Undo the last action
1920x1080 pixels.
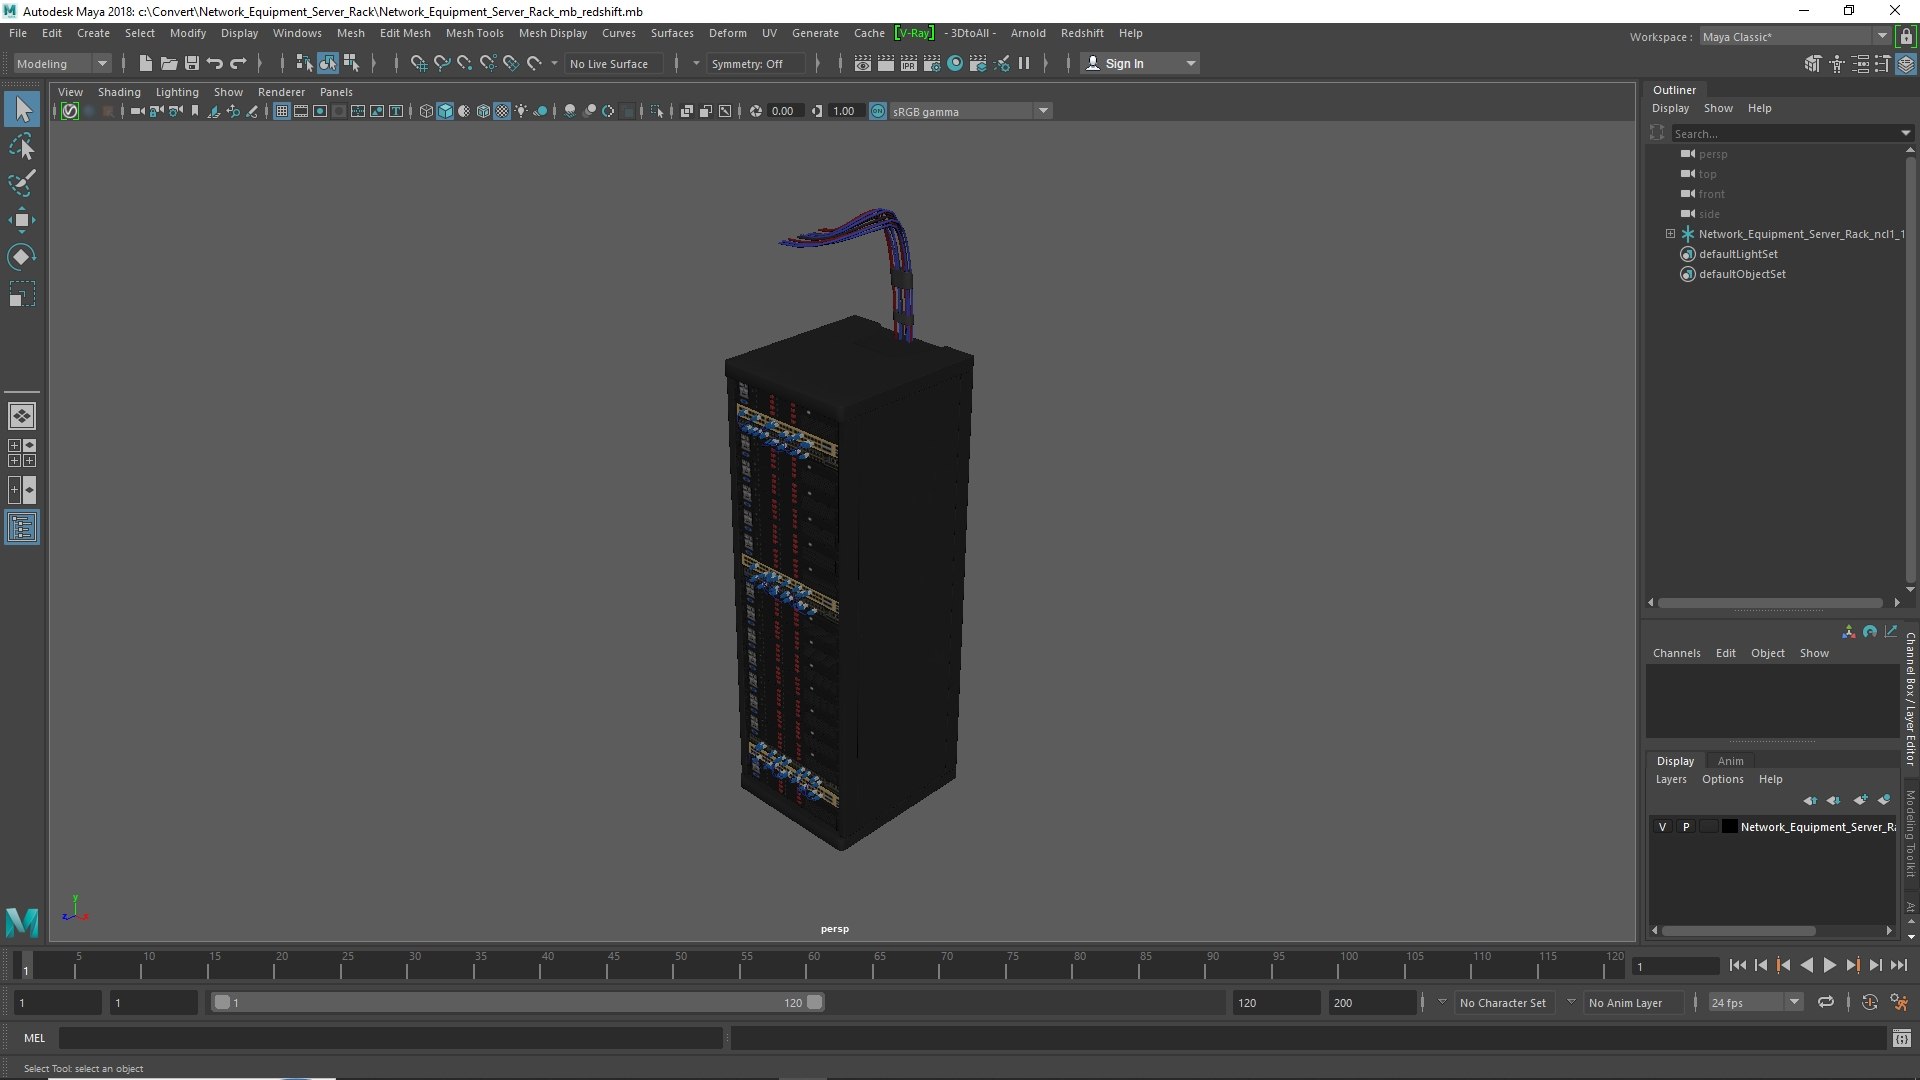[x=215, y=63]
